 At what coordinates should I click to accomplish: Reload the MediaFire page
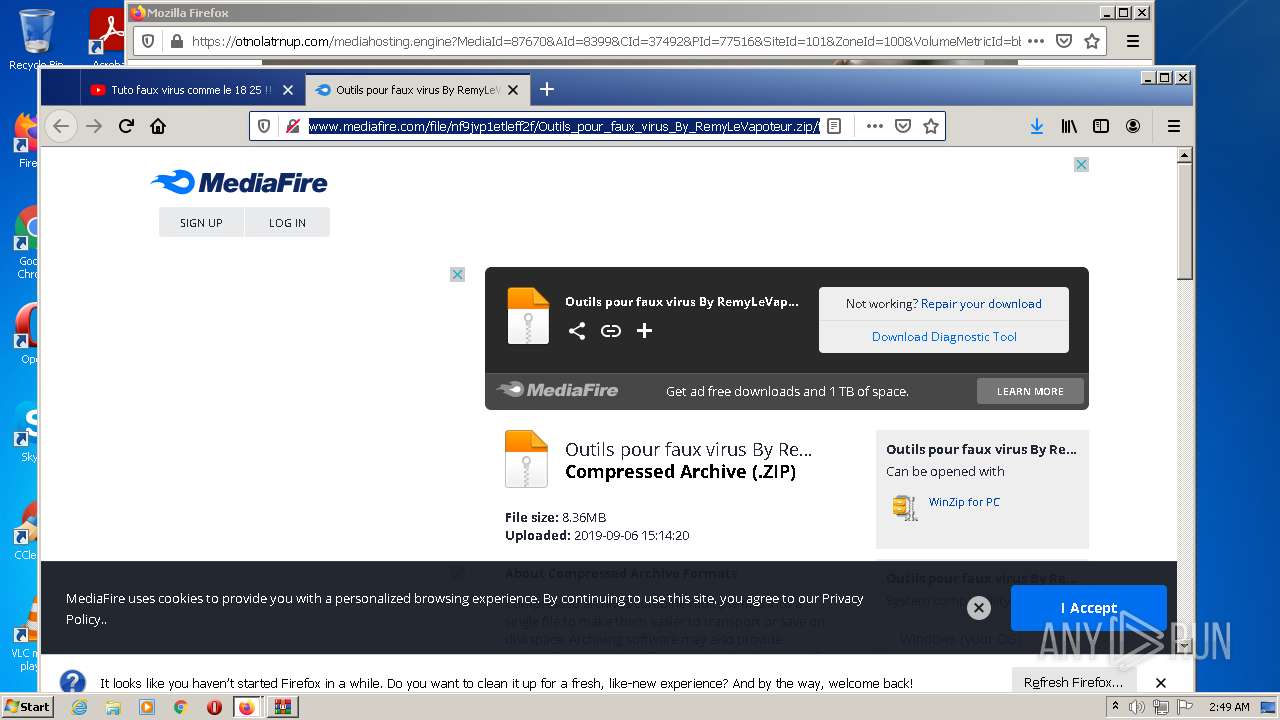[x=126, y=126]
